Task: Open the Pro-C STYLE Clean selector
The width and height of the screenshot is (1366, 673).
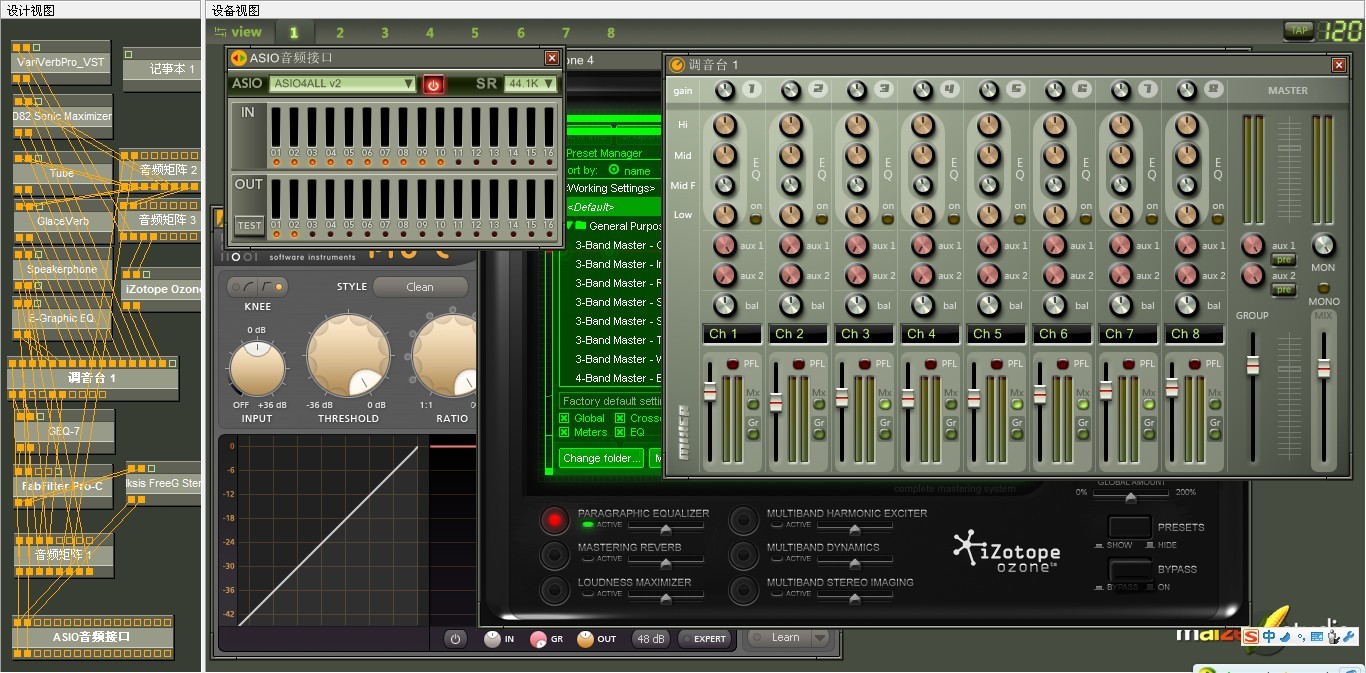Action: coord(420,287)
